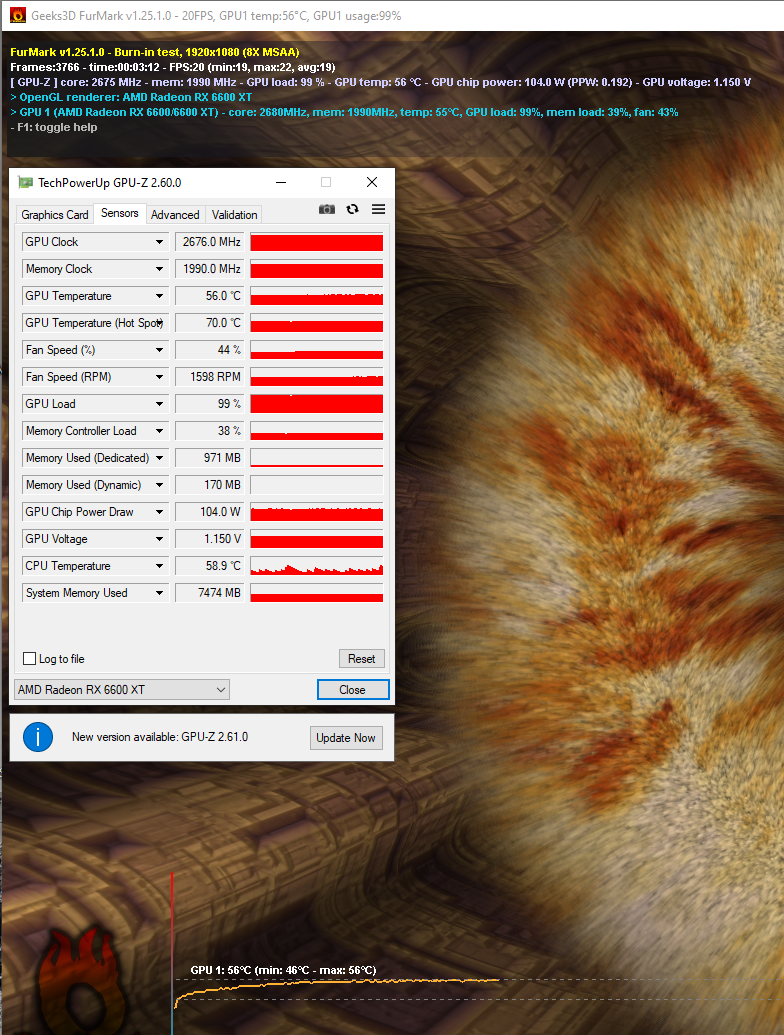The image size is (784, 1035).
Task: Click the 1598 RPM fan speed value
Action: pos(210,378)
